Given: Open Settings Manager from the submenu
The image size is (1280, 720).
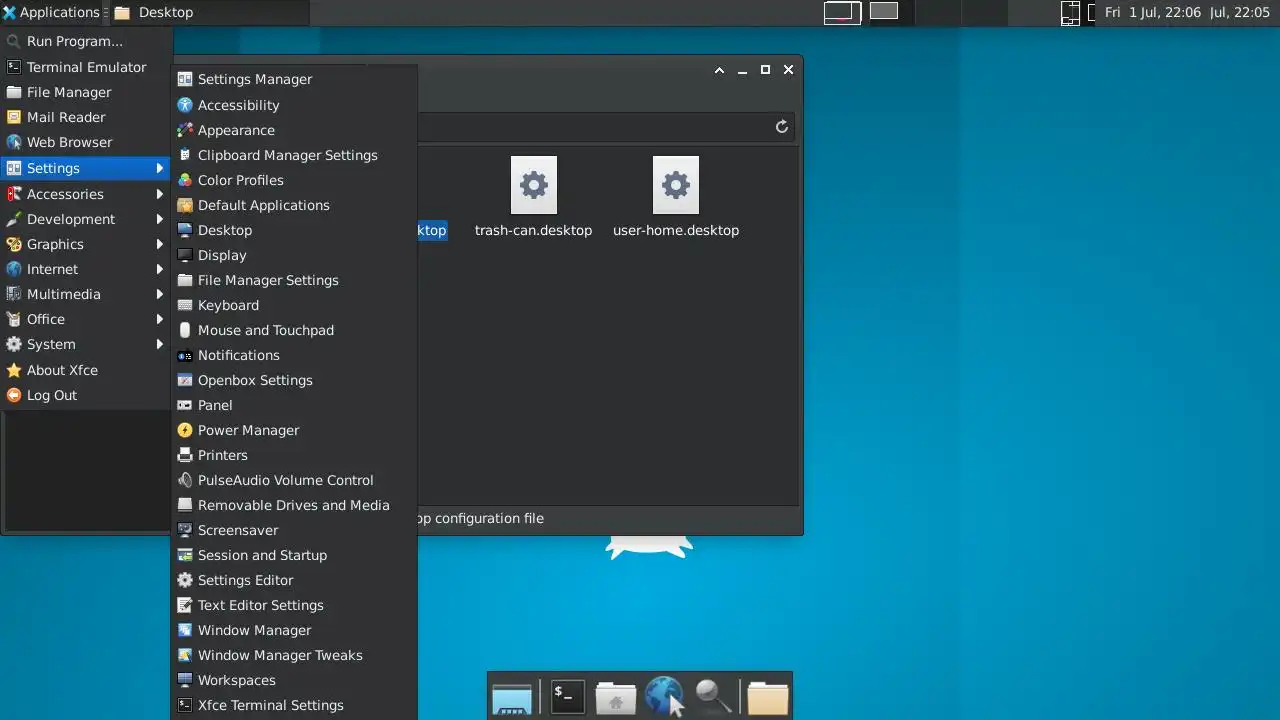Looking at the screenshot, I should point(294,79).
